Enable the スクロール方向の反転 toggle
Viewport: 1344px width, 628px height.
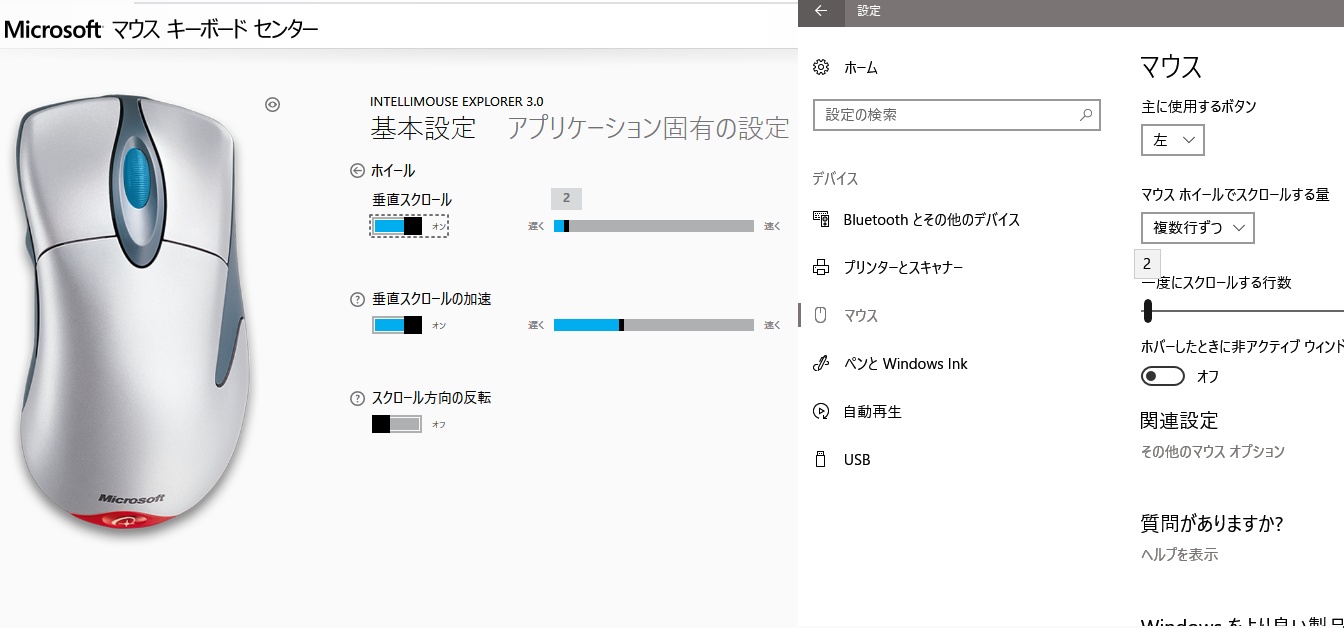click(x=397, y=424)
